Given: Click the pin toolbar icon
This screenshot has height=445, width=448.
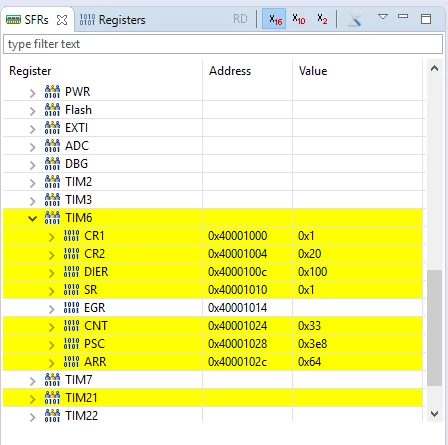Looking at the screenshot, I should coord(354,19).
